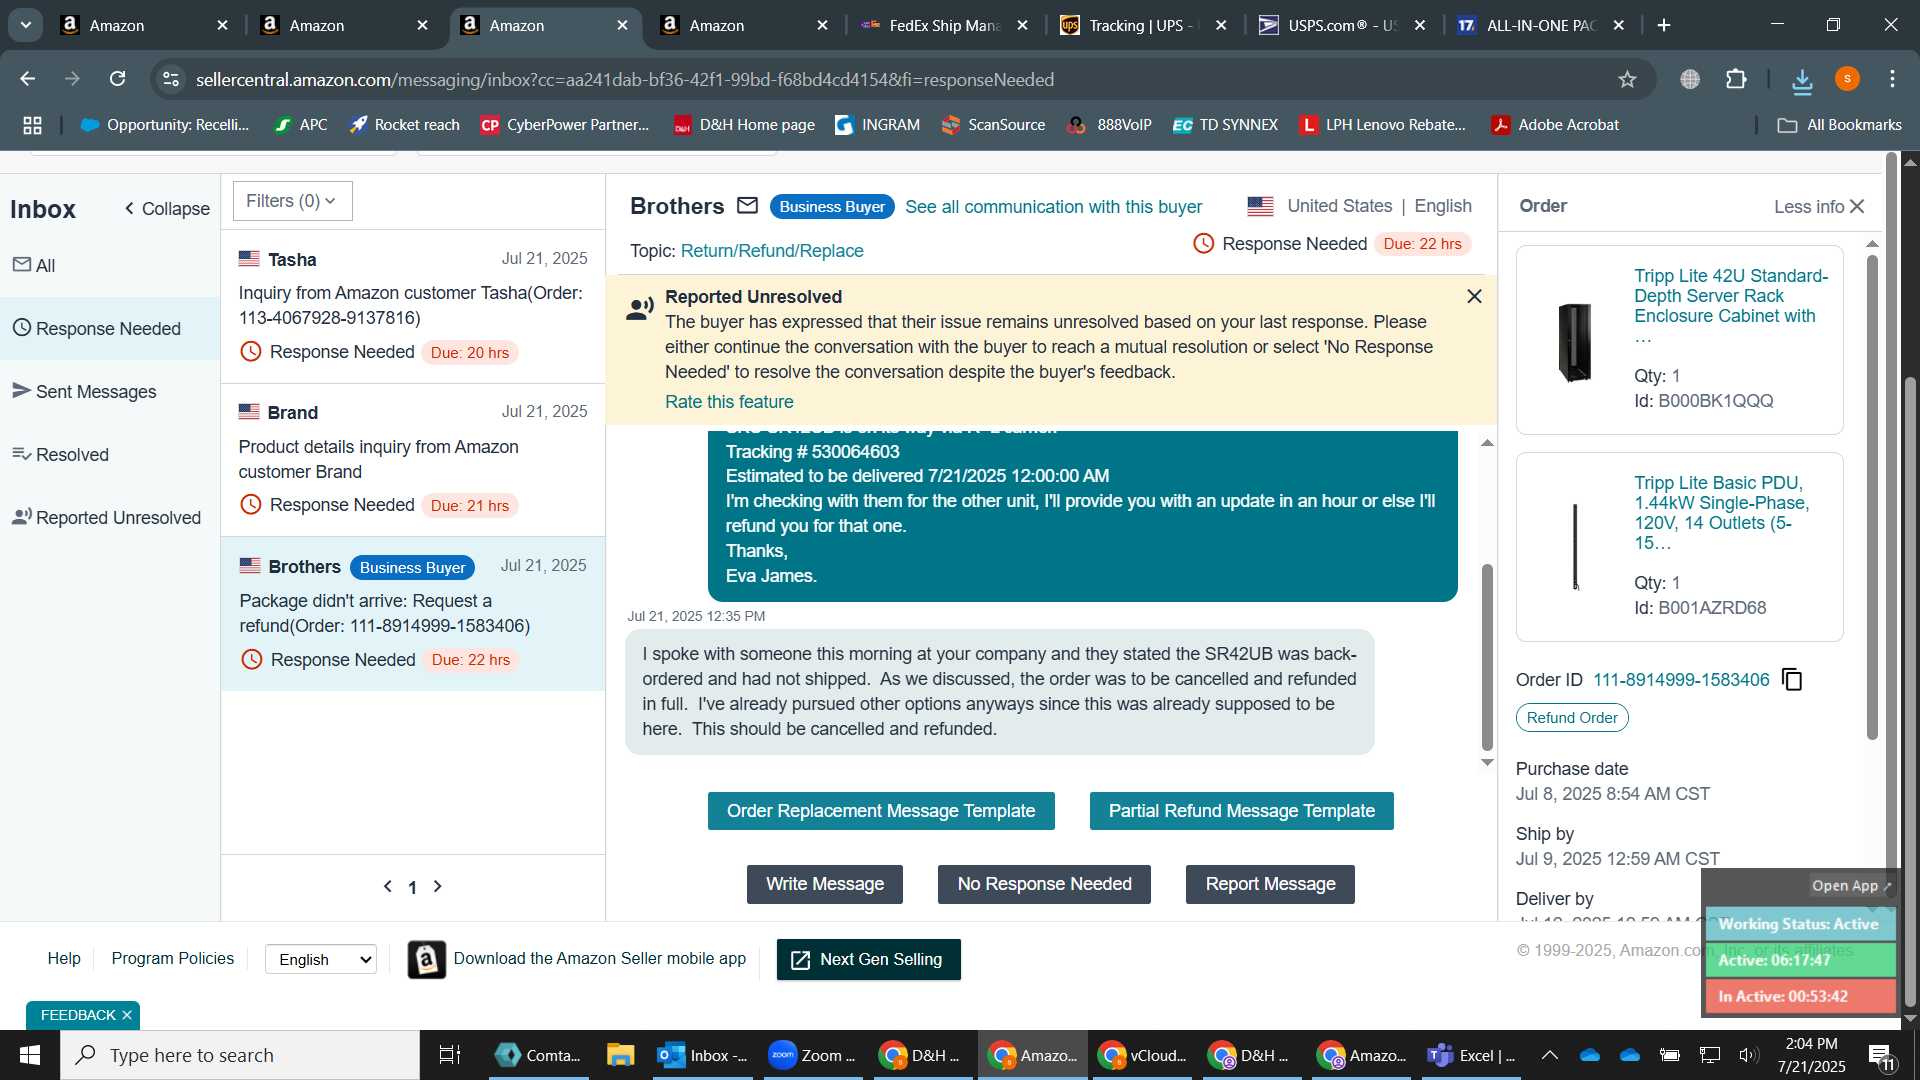This screenshot has width=1920, height=1080.
Task: Click See all communication with this buyer
Action: pyautogui.click(x=1053, y=207)
